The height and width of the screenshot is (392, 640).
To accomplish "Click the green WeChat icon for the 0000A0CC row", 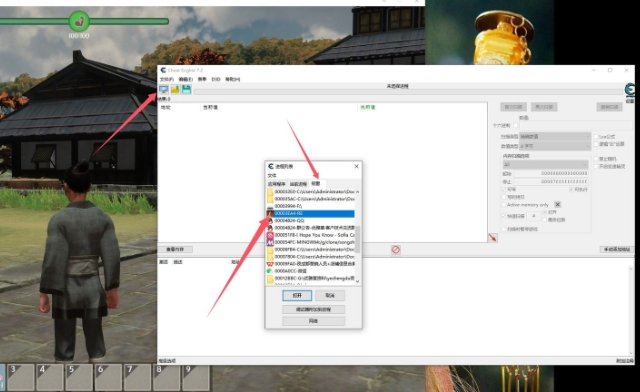I will pyautogui.click(x=270, y=271).
